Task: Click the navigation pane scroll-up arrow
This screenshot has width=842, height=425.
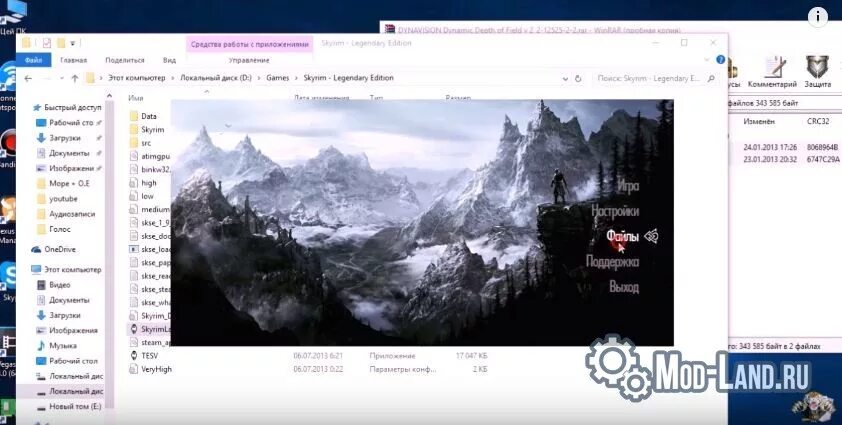Action: pos(110,96)
